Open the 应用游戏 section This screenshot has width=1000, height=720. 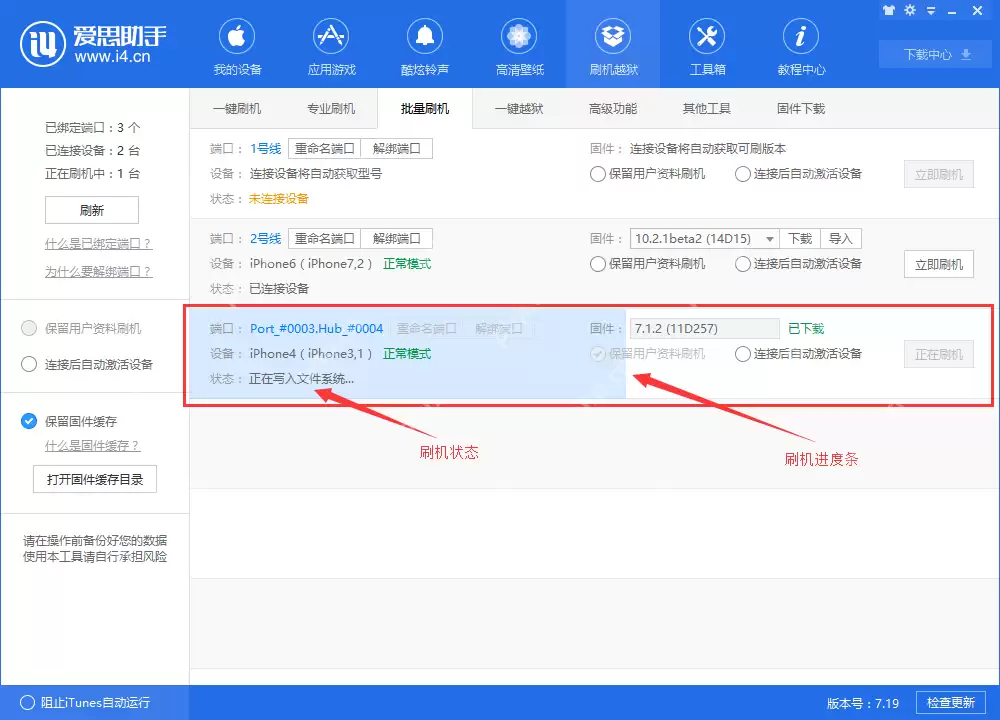tap(331, 45)
